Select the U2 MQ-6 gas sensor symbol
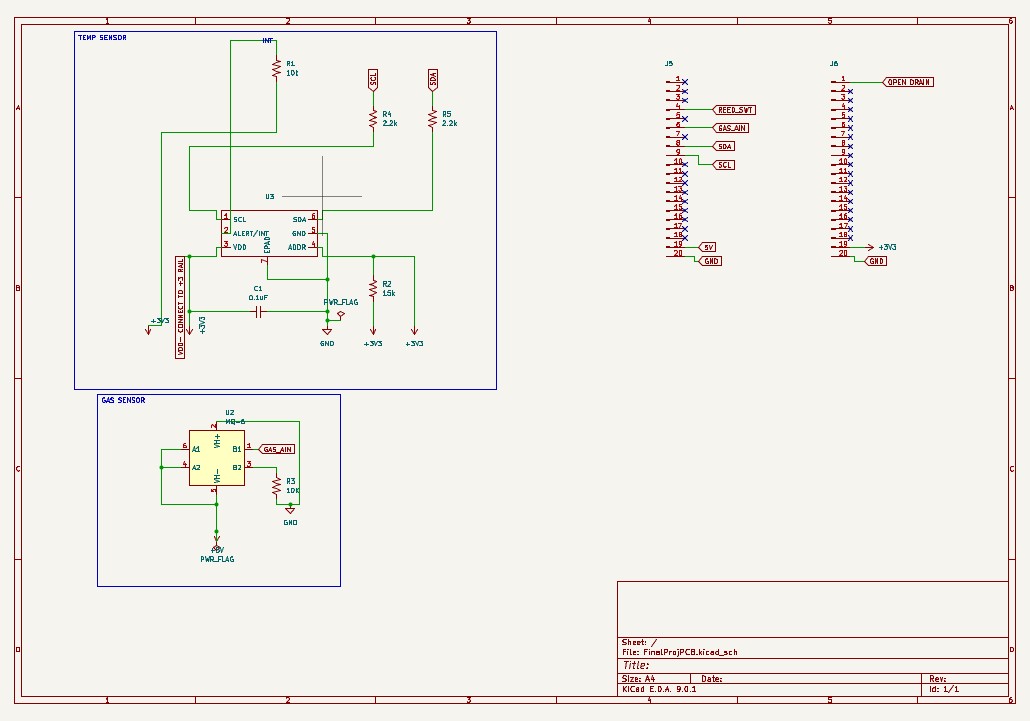This screenshot has width=1030, height=721. 217,458
